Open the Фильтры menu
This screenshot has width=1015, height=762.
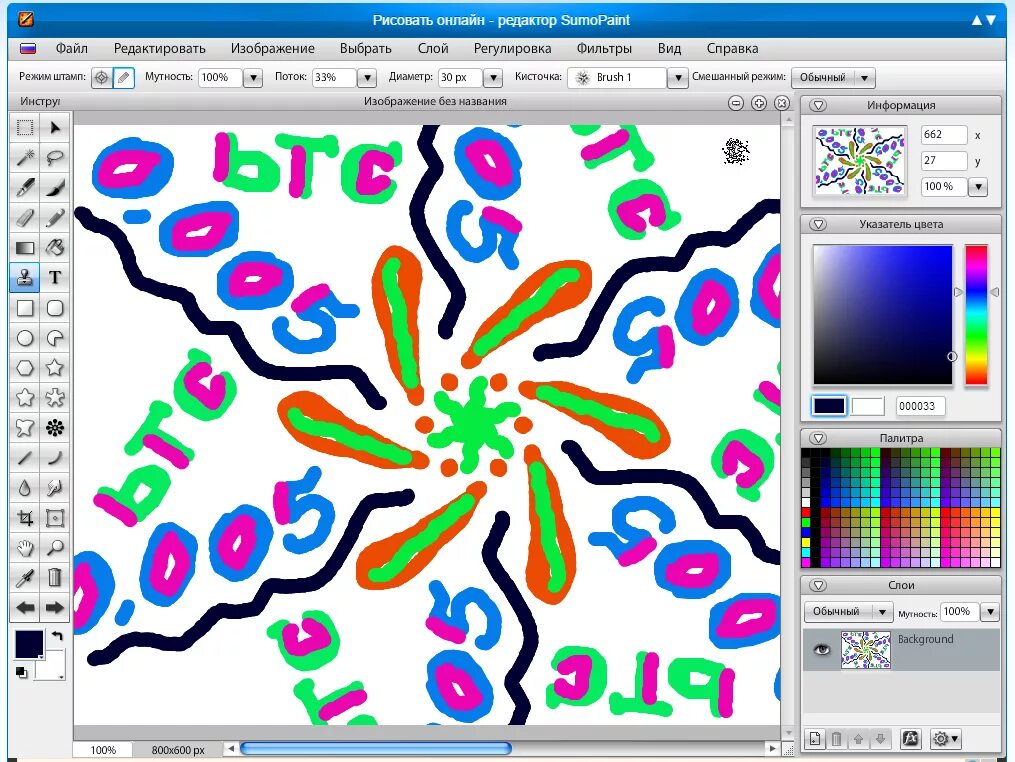[604, 49]
